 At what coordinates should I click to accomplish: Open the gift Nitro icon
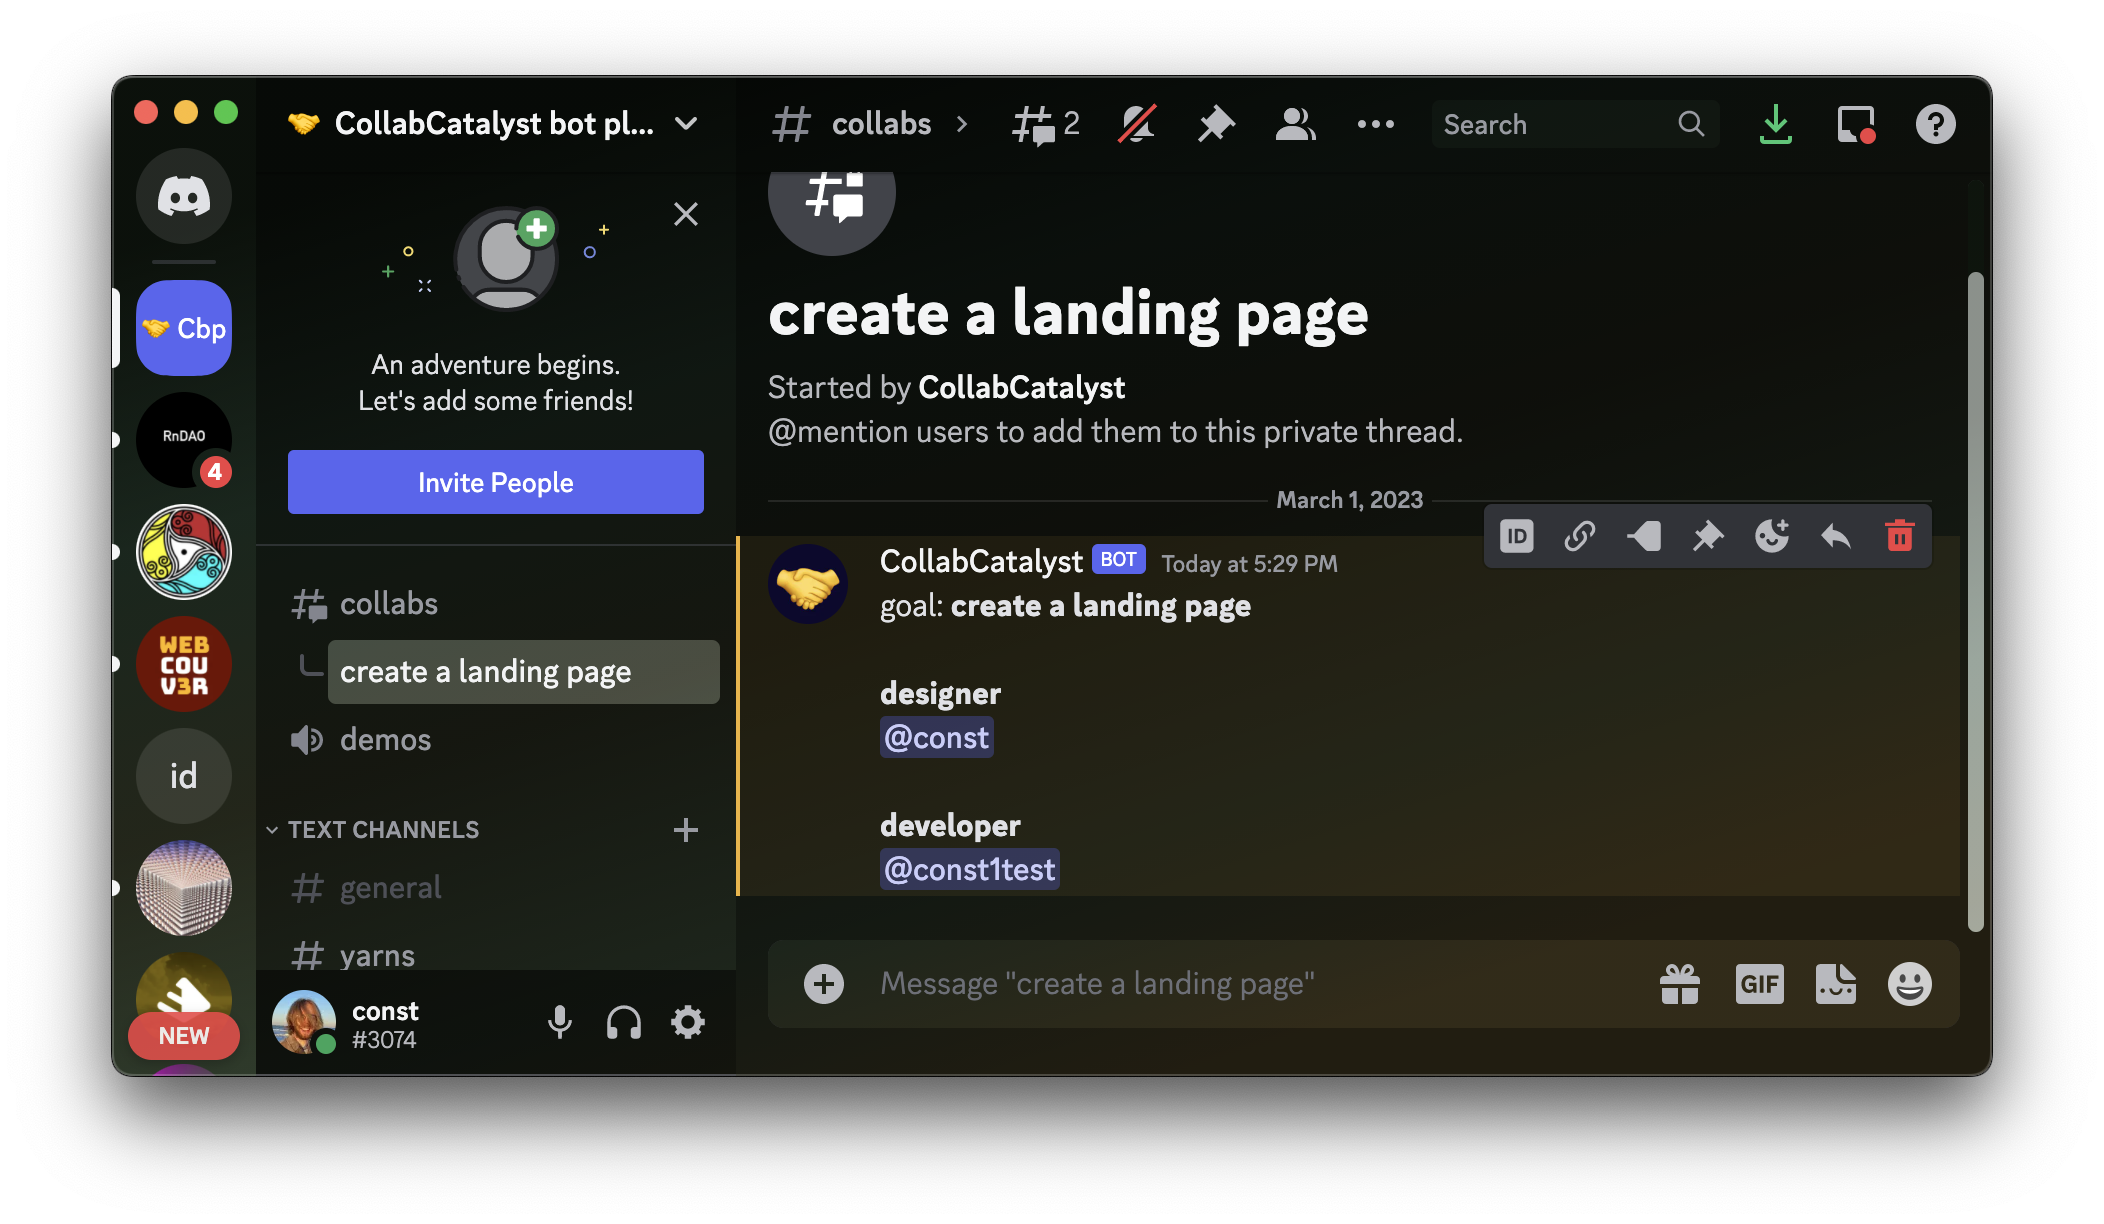1680,984
